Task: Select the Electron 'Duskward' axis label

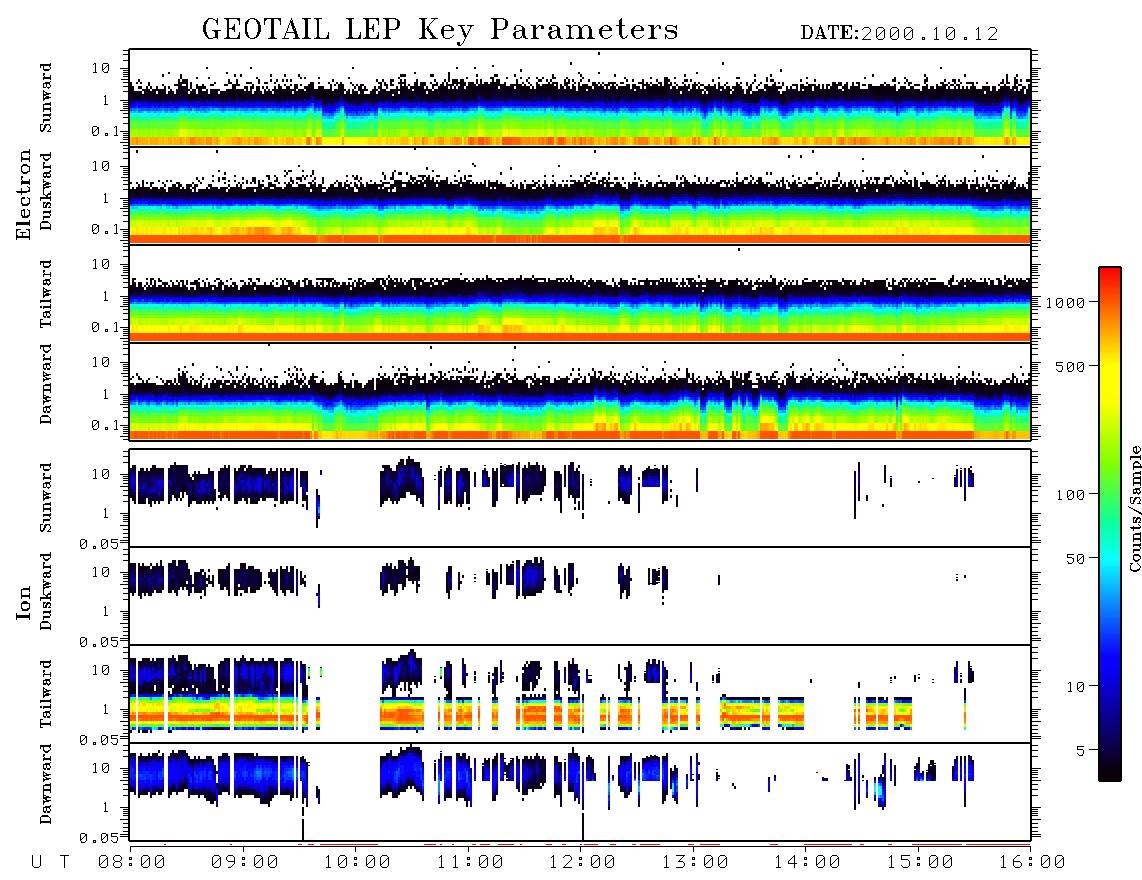Action: click(x=46, y=191)
